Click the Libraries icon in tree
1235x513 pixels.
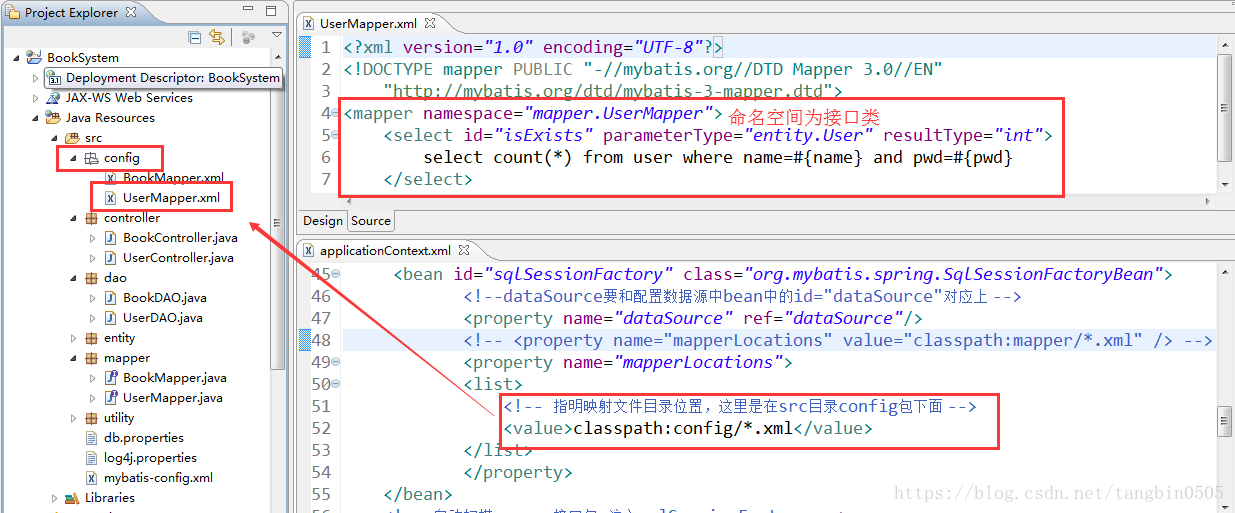72,498
